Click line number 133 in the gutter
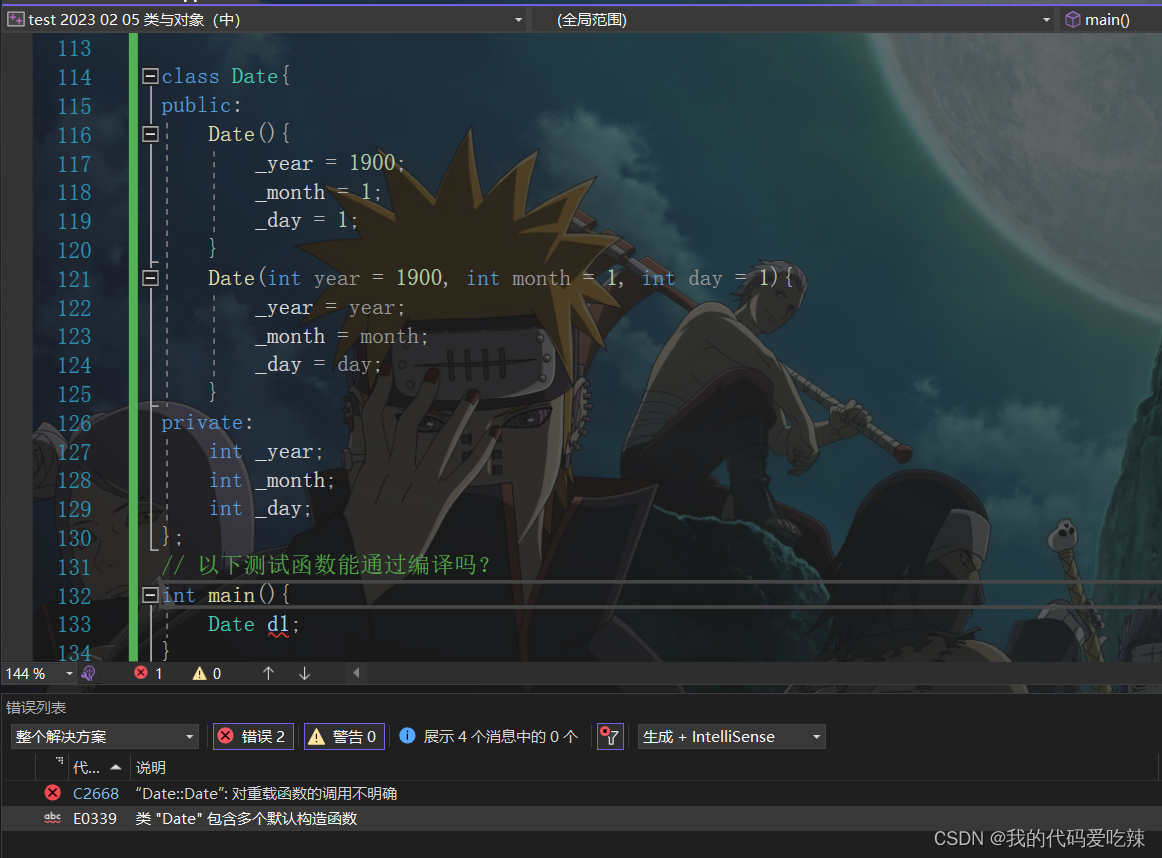 coord(74,625)
